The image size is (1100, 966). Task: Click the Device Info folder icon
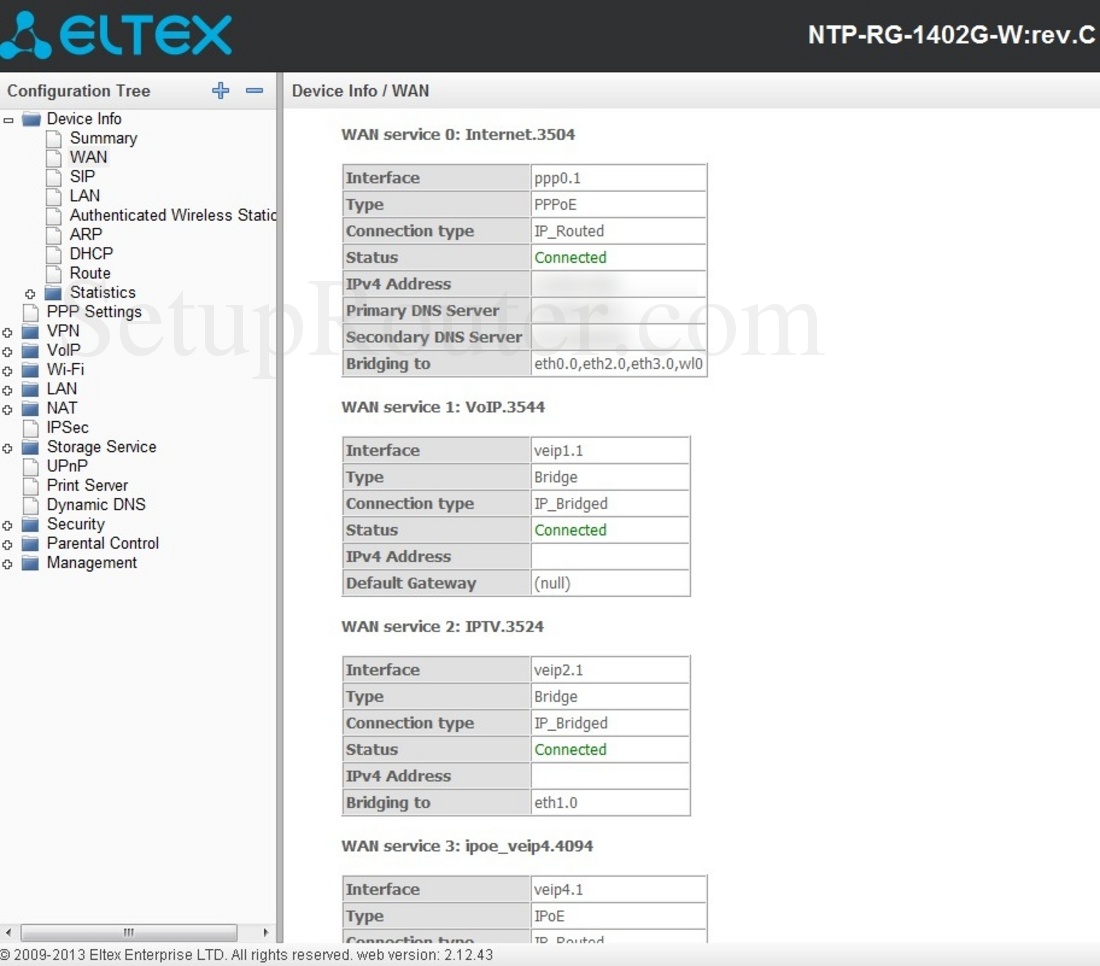pyautogui.click(x=31, y=119)
